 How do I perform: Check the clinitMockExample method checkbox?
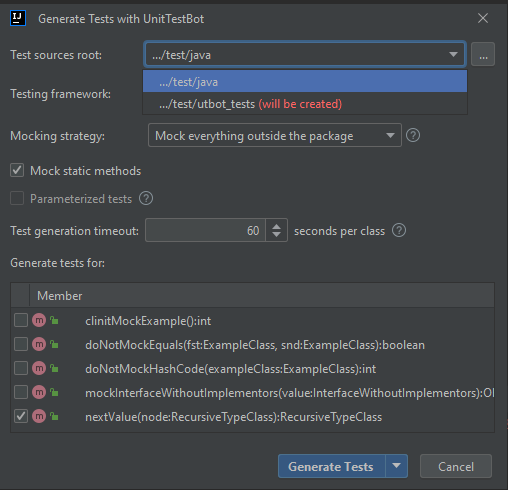click(x=21, y=320)
